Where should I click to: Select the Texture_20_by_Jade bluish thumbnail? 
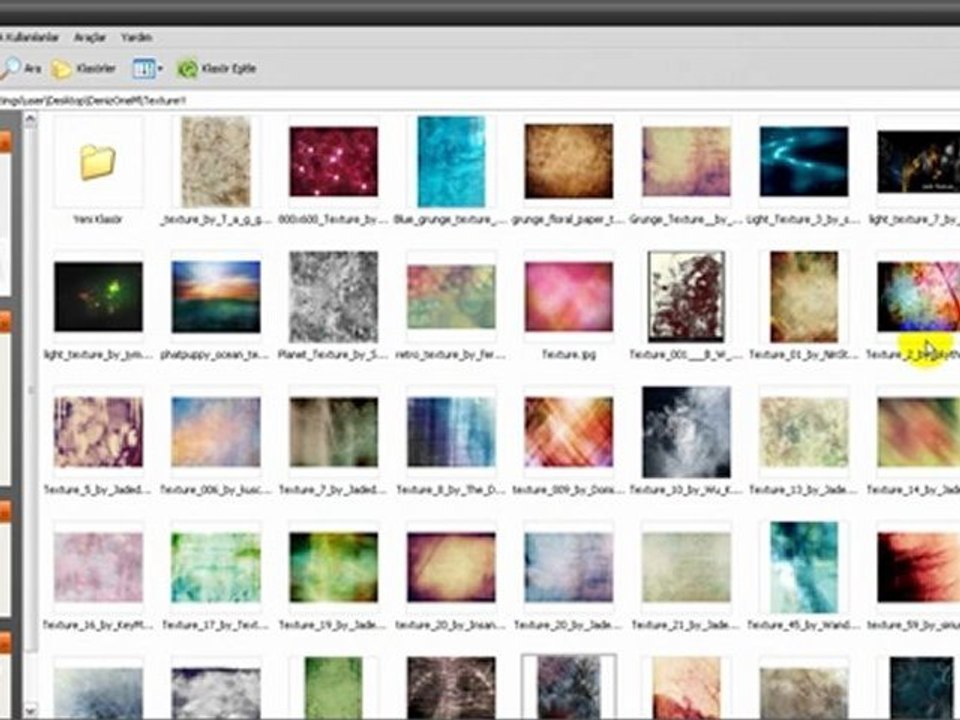(x=569, y=568)
